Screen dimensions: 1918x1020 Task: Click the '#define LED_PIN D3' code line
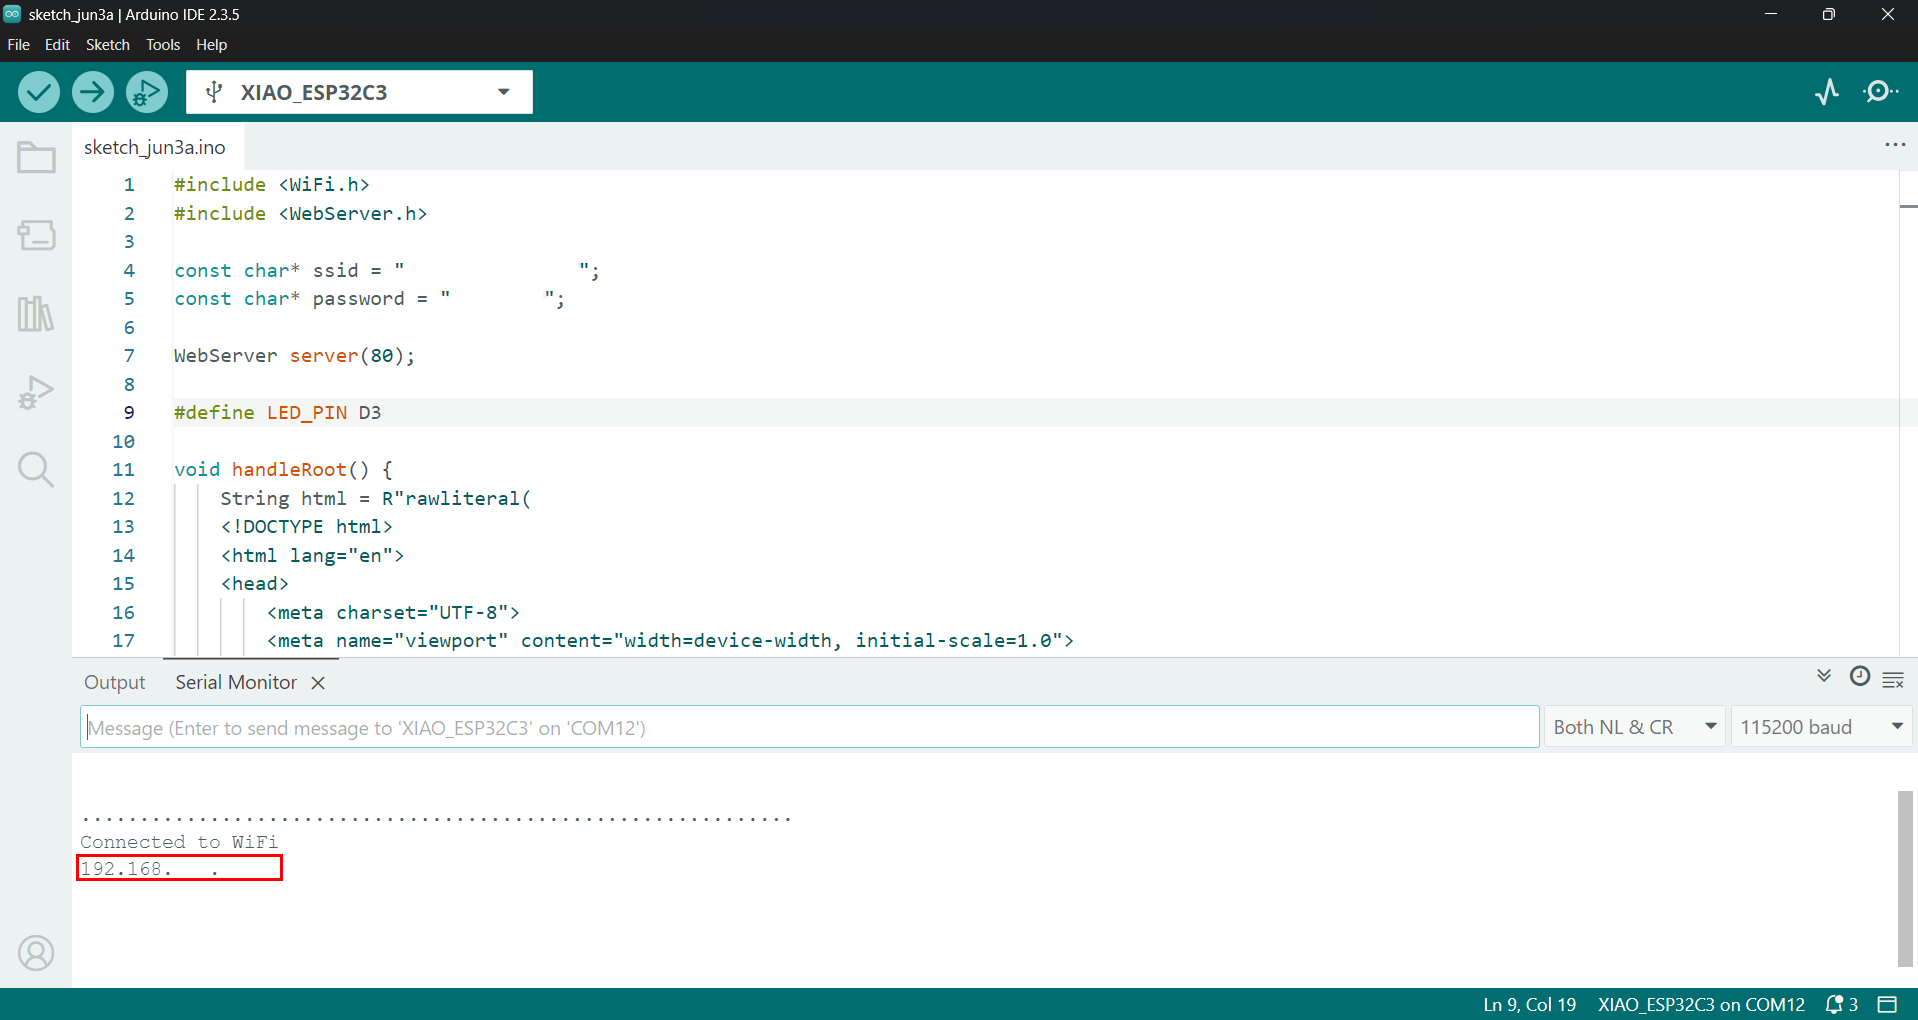tap(277, 413)
